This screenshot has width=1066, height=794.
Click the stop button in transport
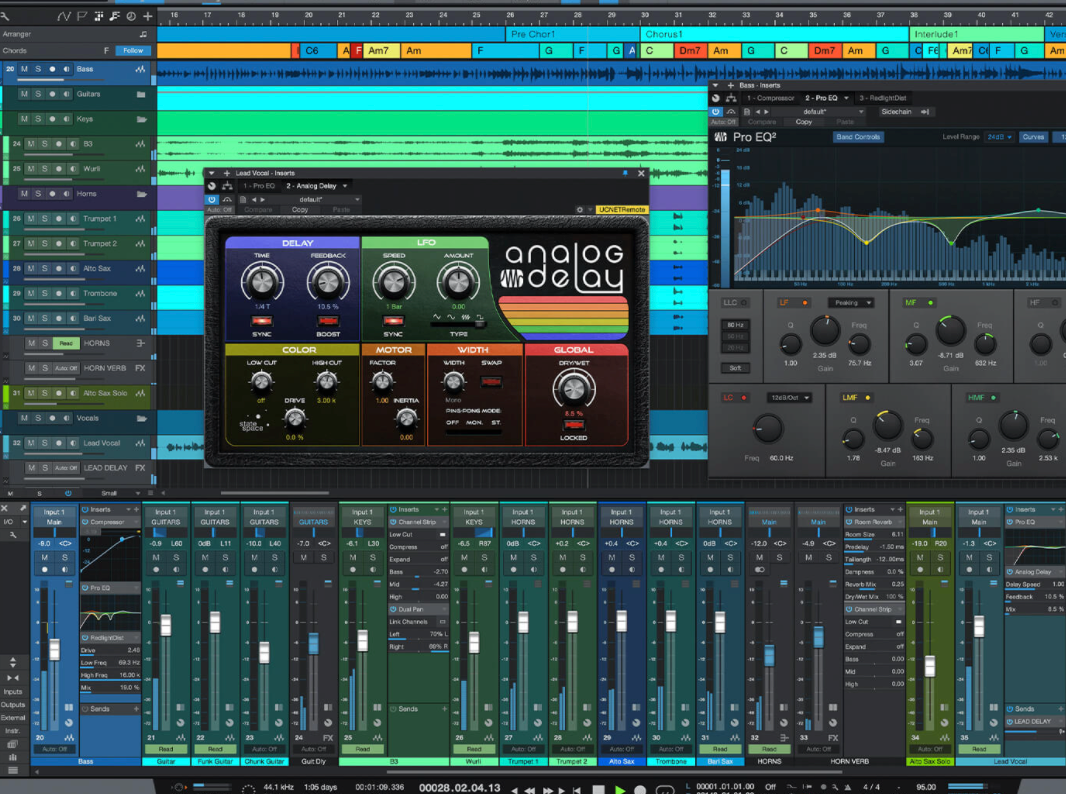pos(598,789)
